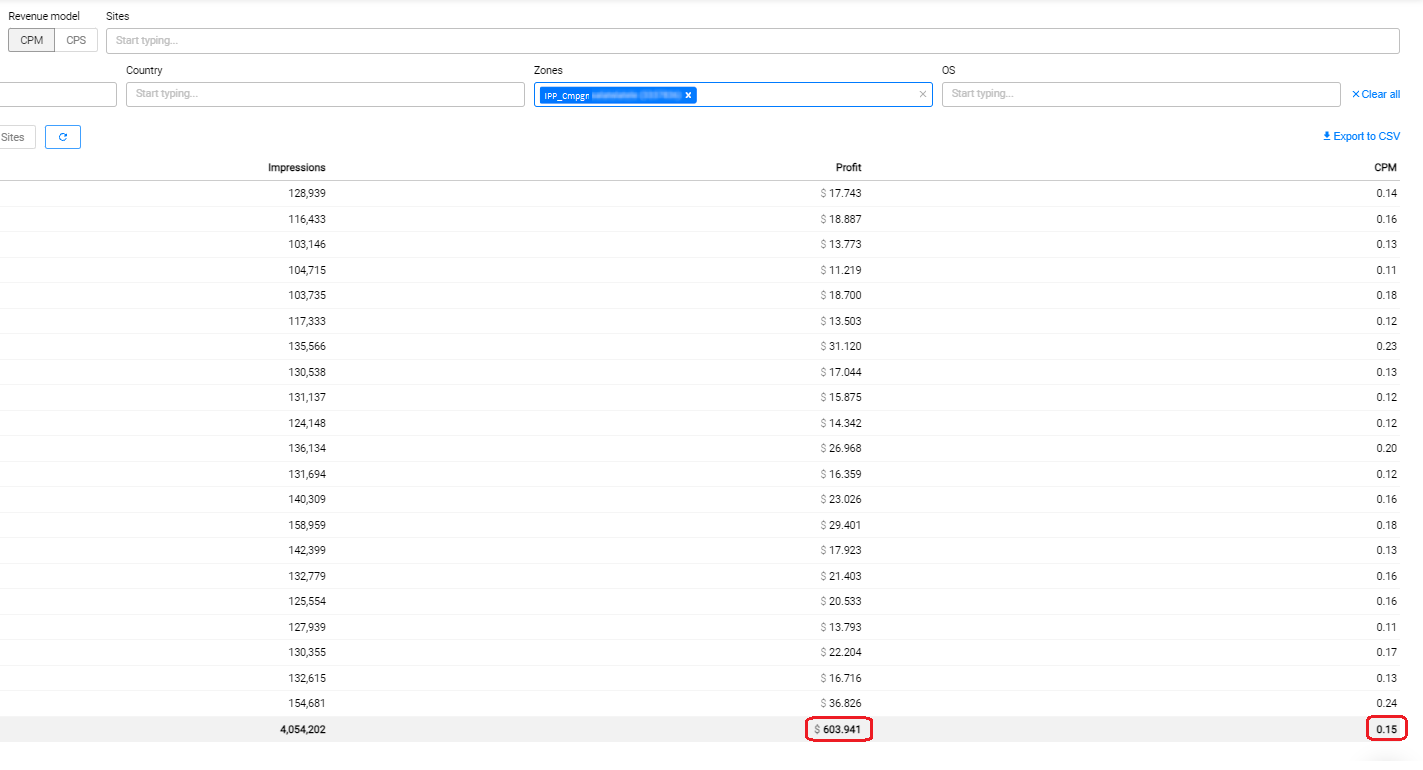
Task: Click the total CPM value 0.15
Action: [1386, 730]
